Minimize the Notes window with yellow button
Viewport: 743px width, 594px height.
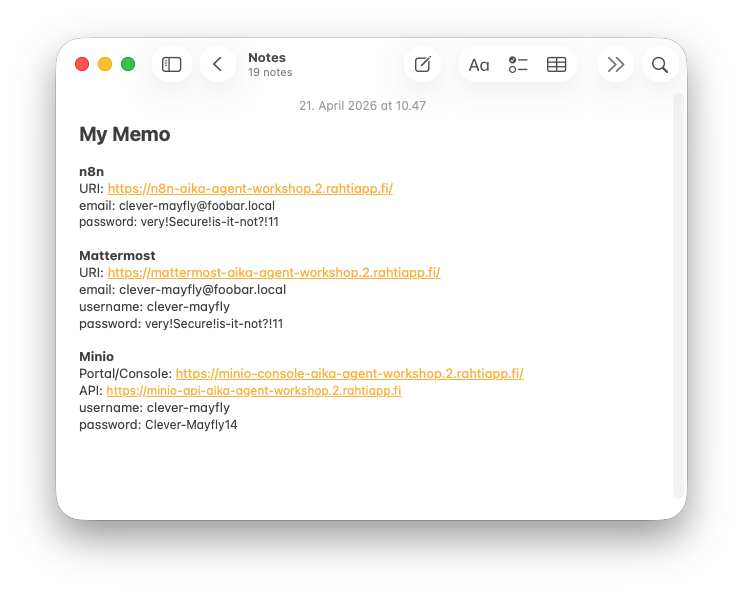pyautogui.click(x=105, y=64)
